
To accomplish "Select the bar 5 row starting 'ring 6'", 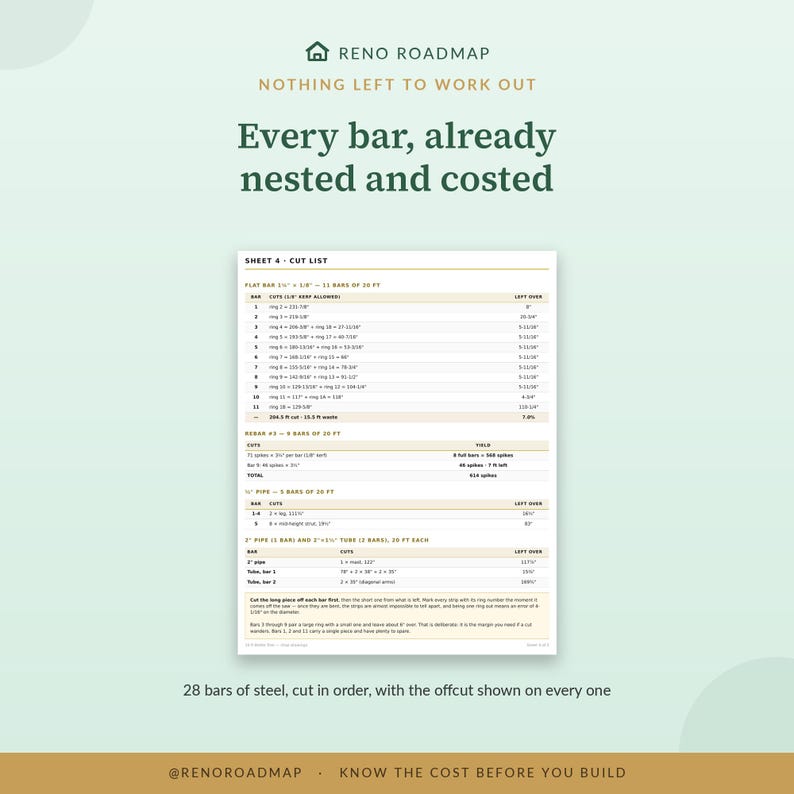I will pyautogui.click(x=397, y=347).
